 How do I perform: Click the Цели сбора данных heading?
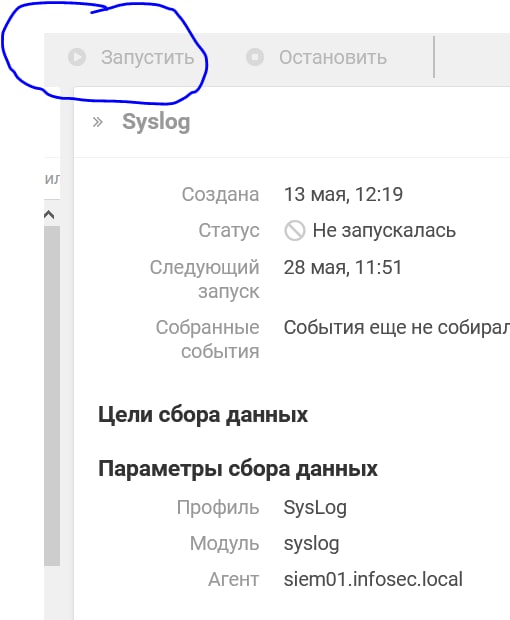(203, 415)
